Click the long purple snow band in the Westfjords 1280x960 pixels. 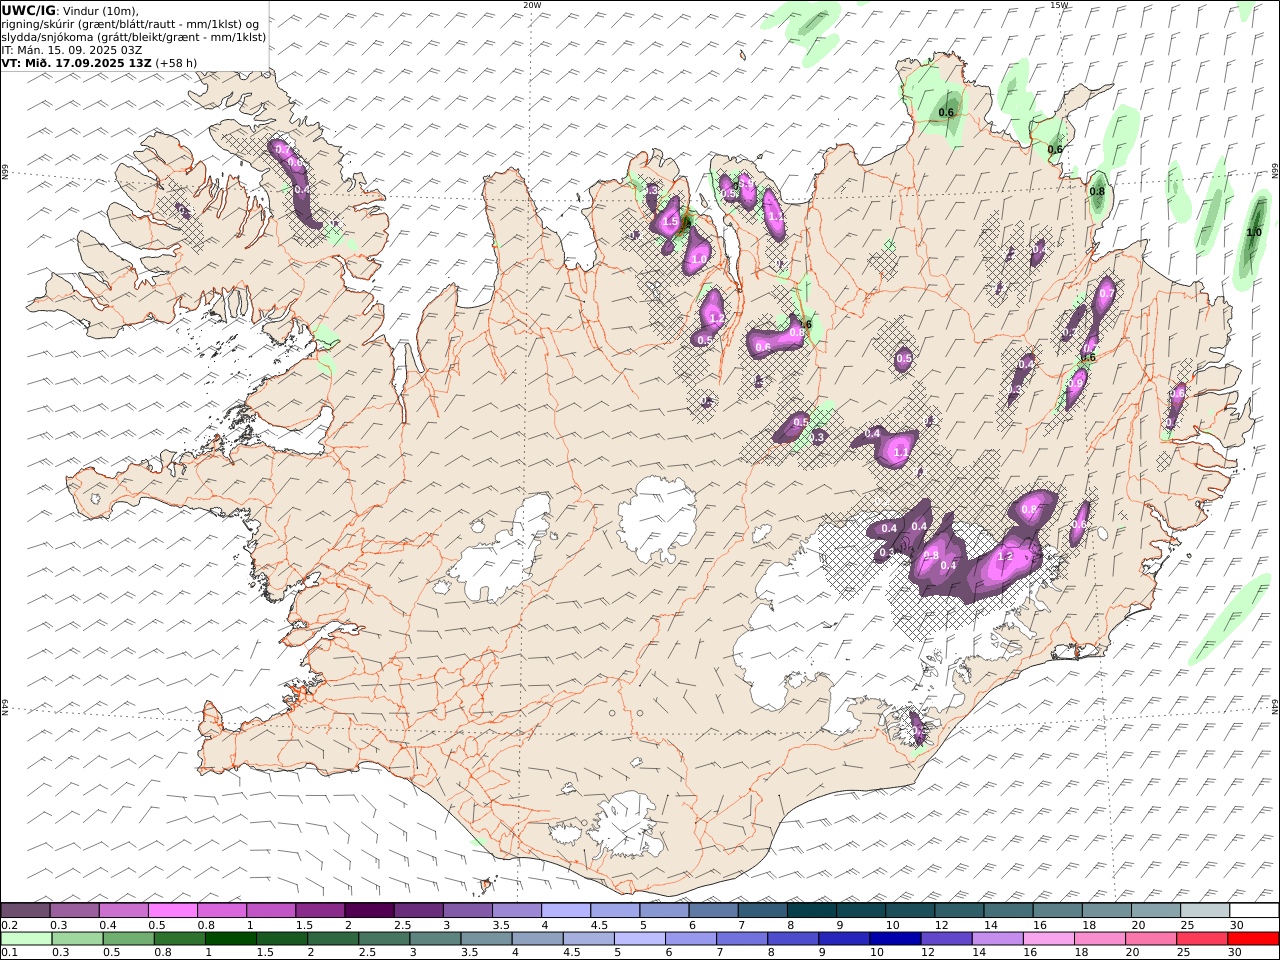296,182
